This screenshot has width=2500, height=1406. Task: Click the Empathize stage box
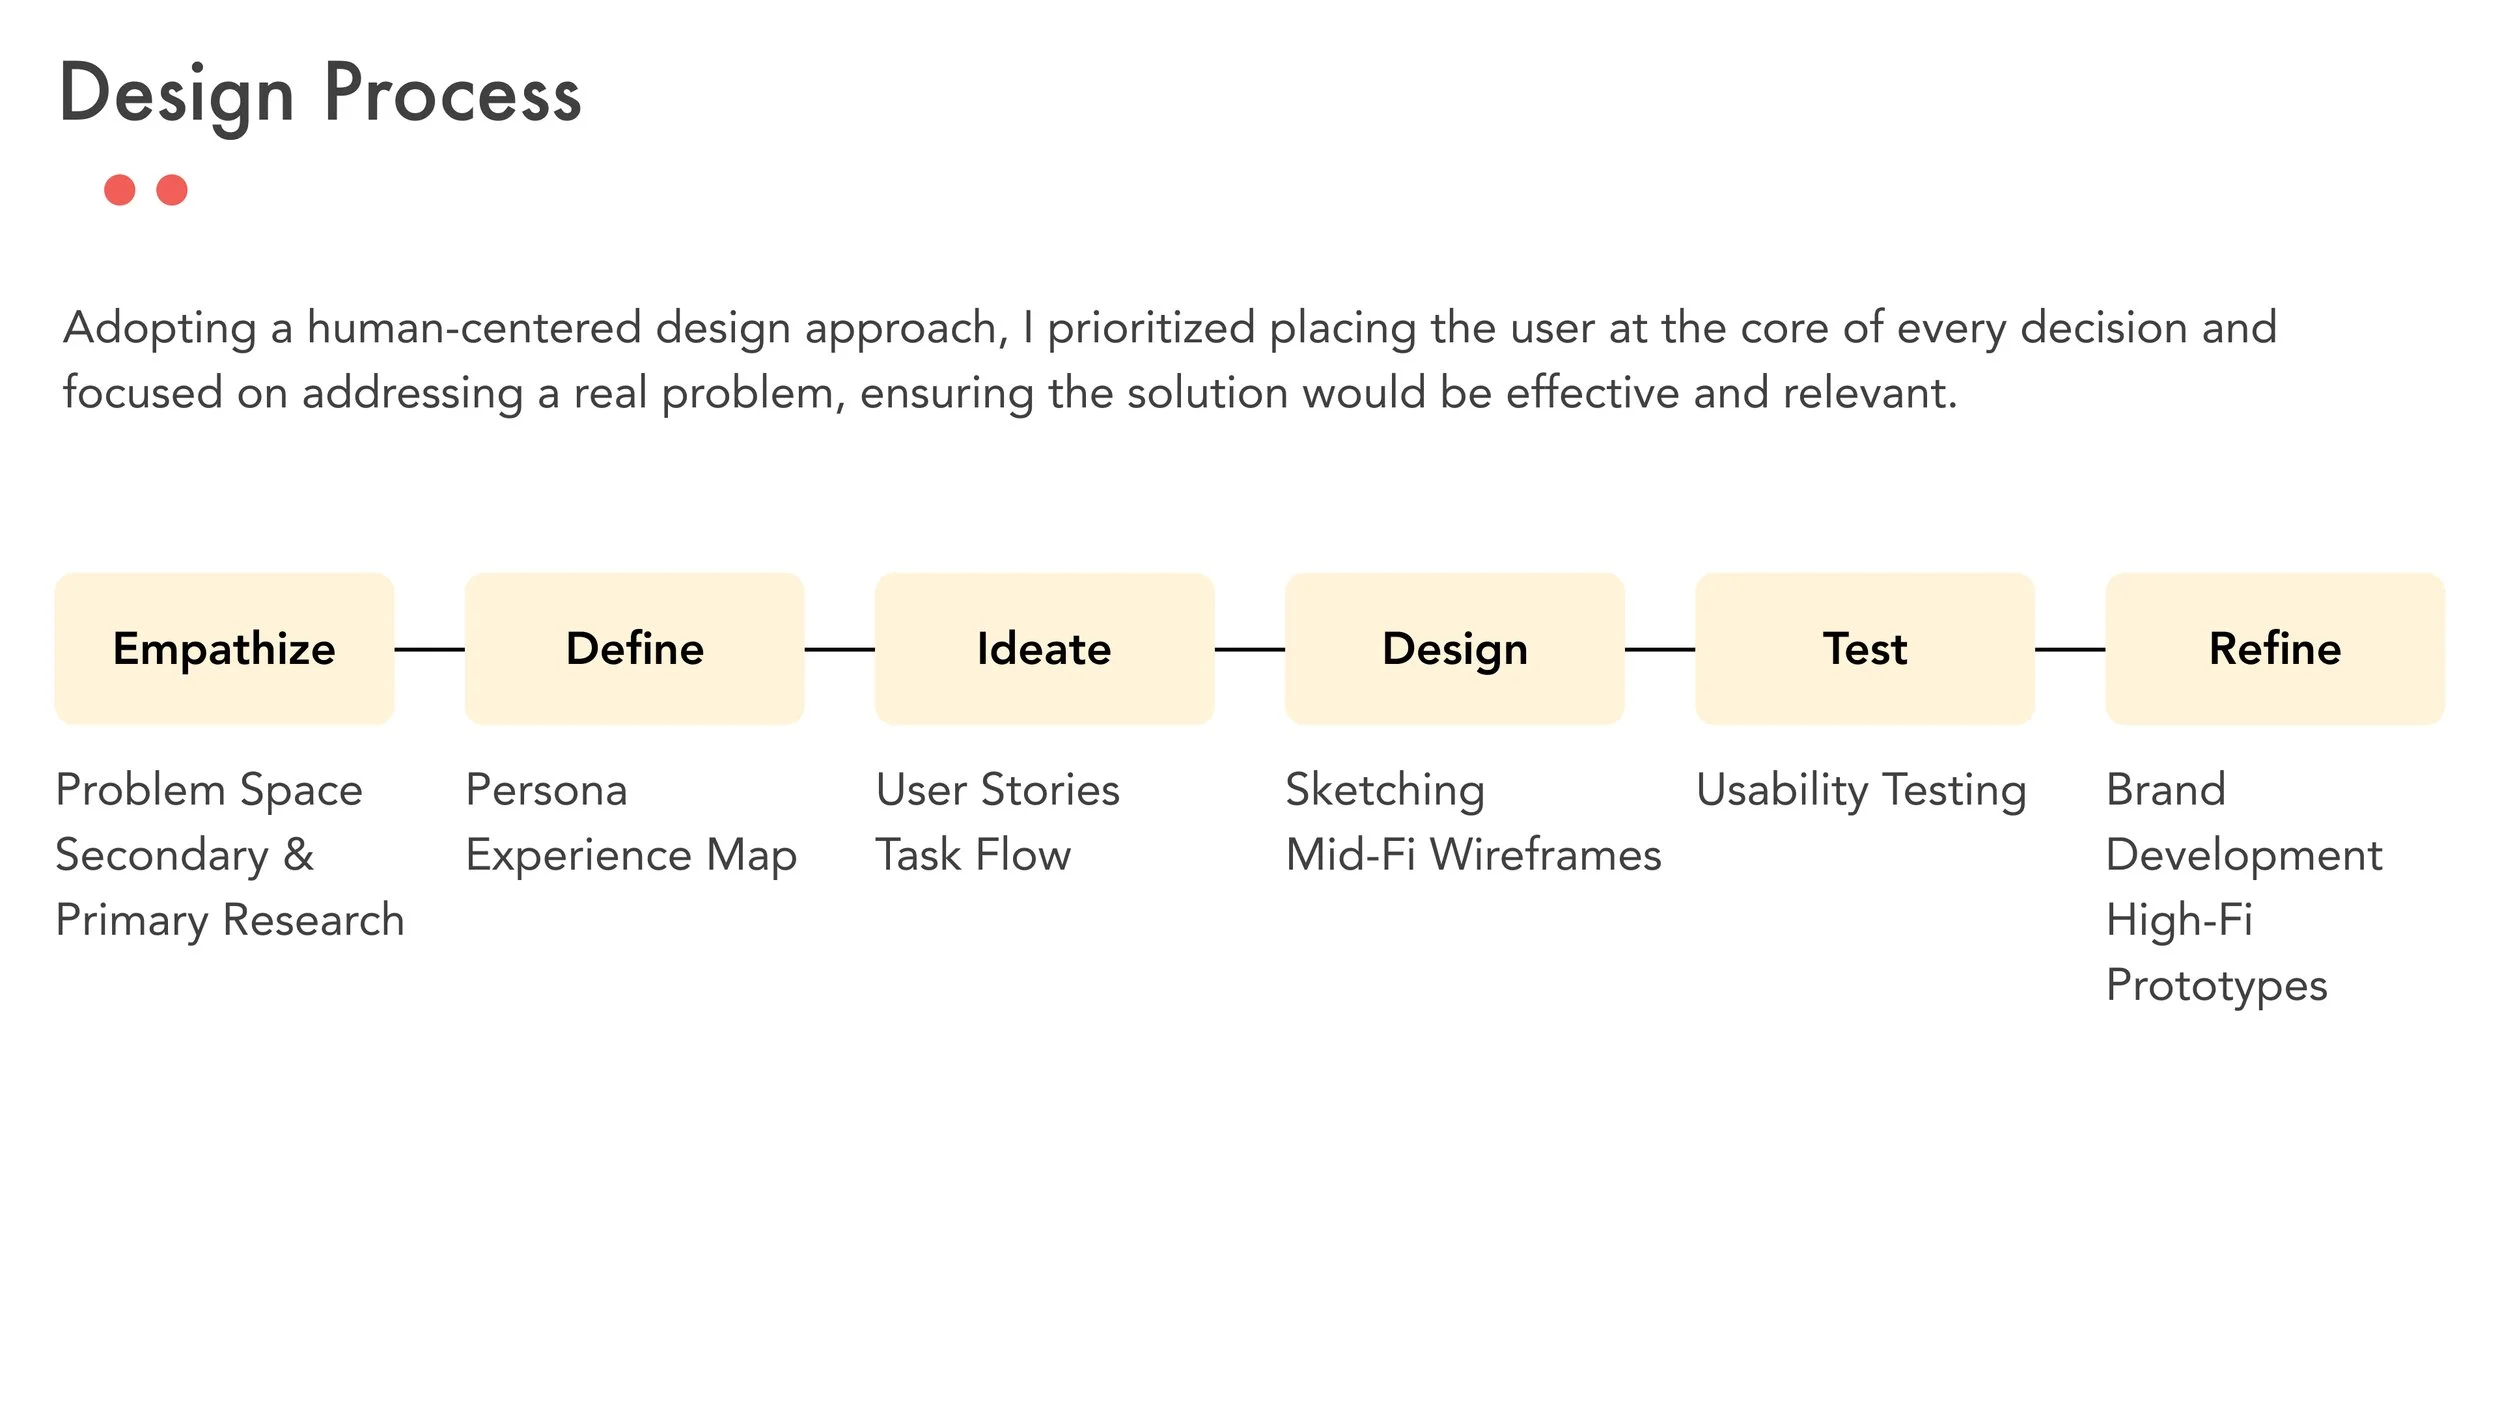coord(224,648)
